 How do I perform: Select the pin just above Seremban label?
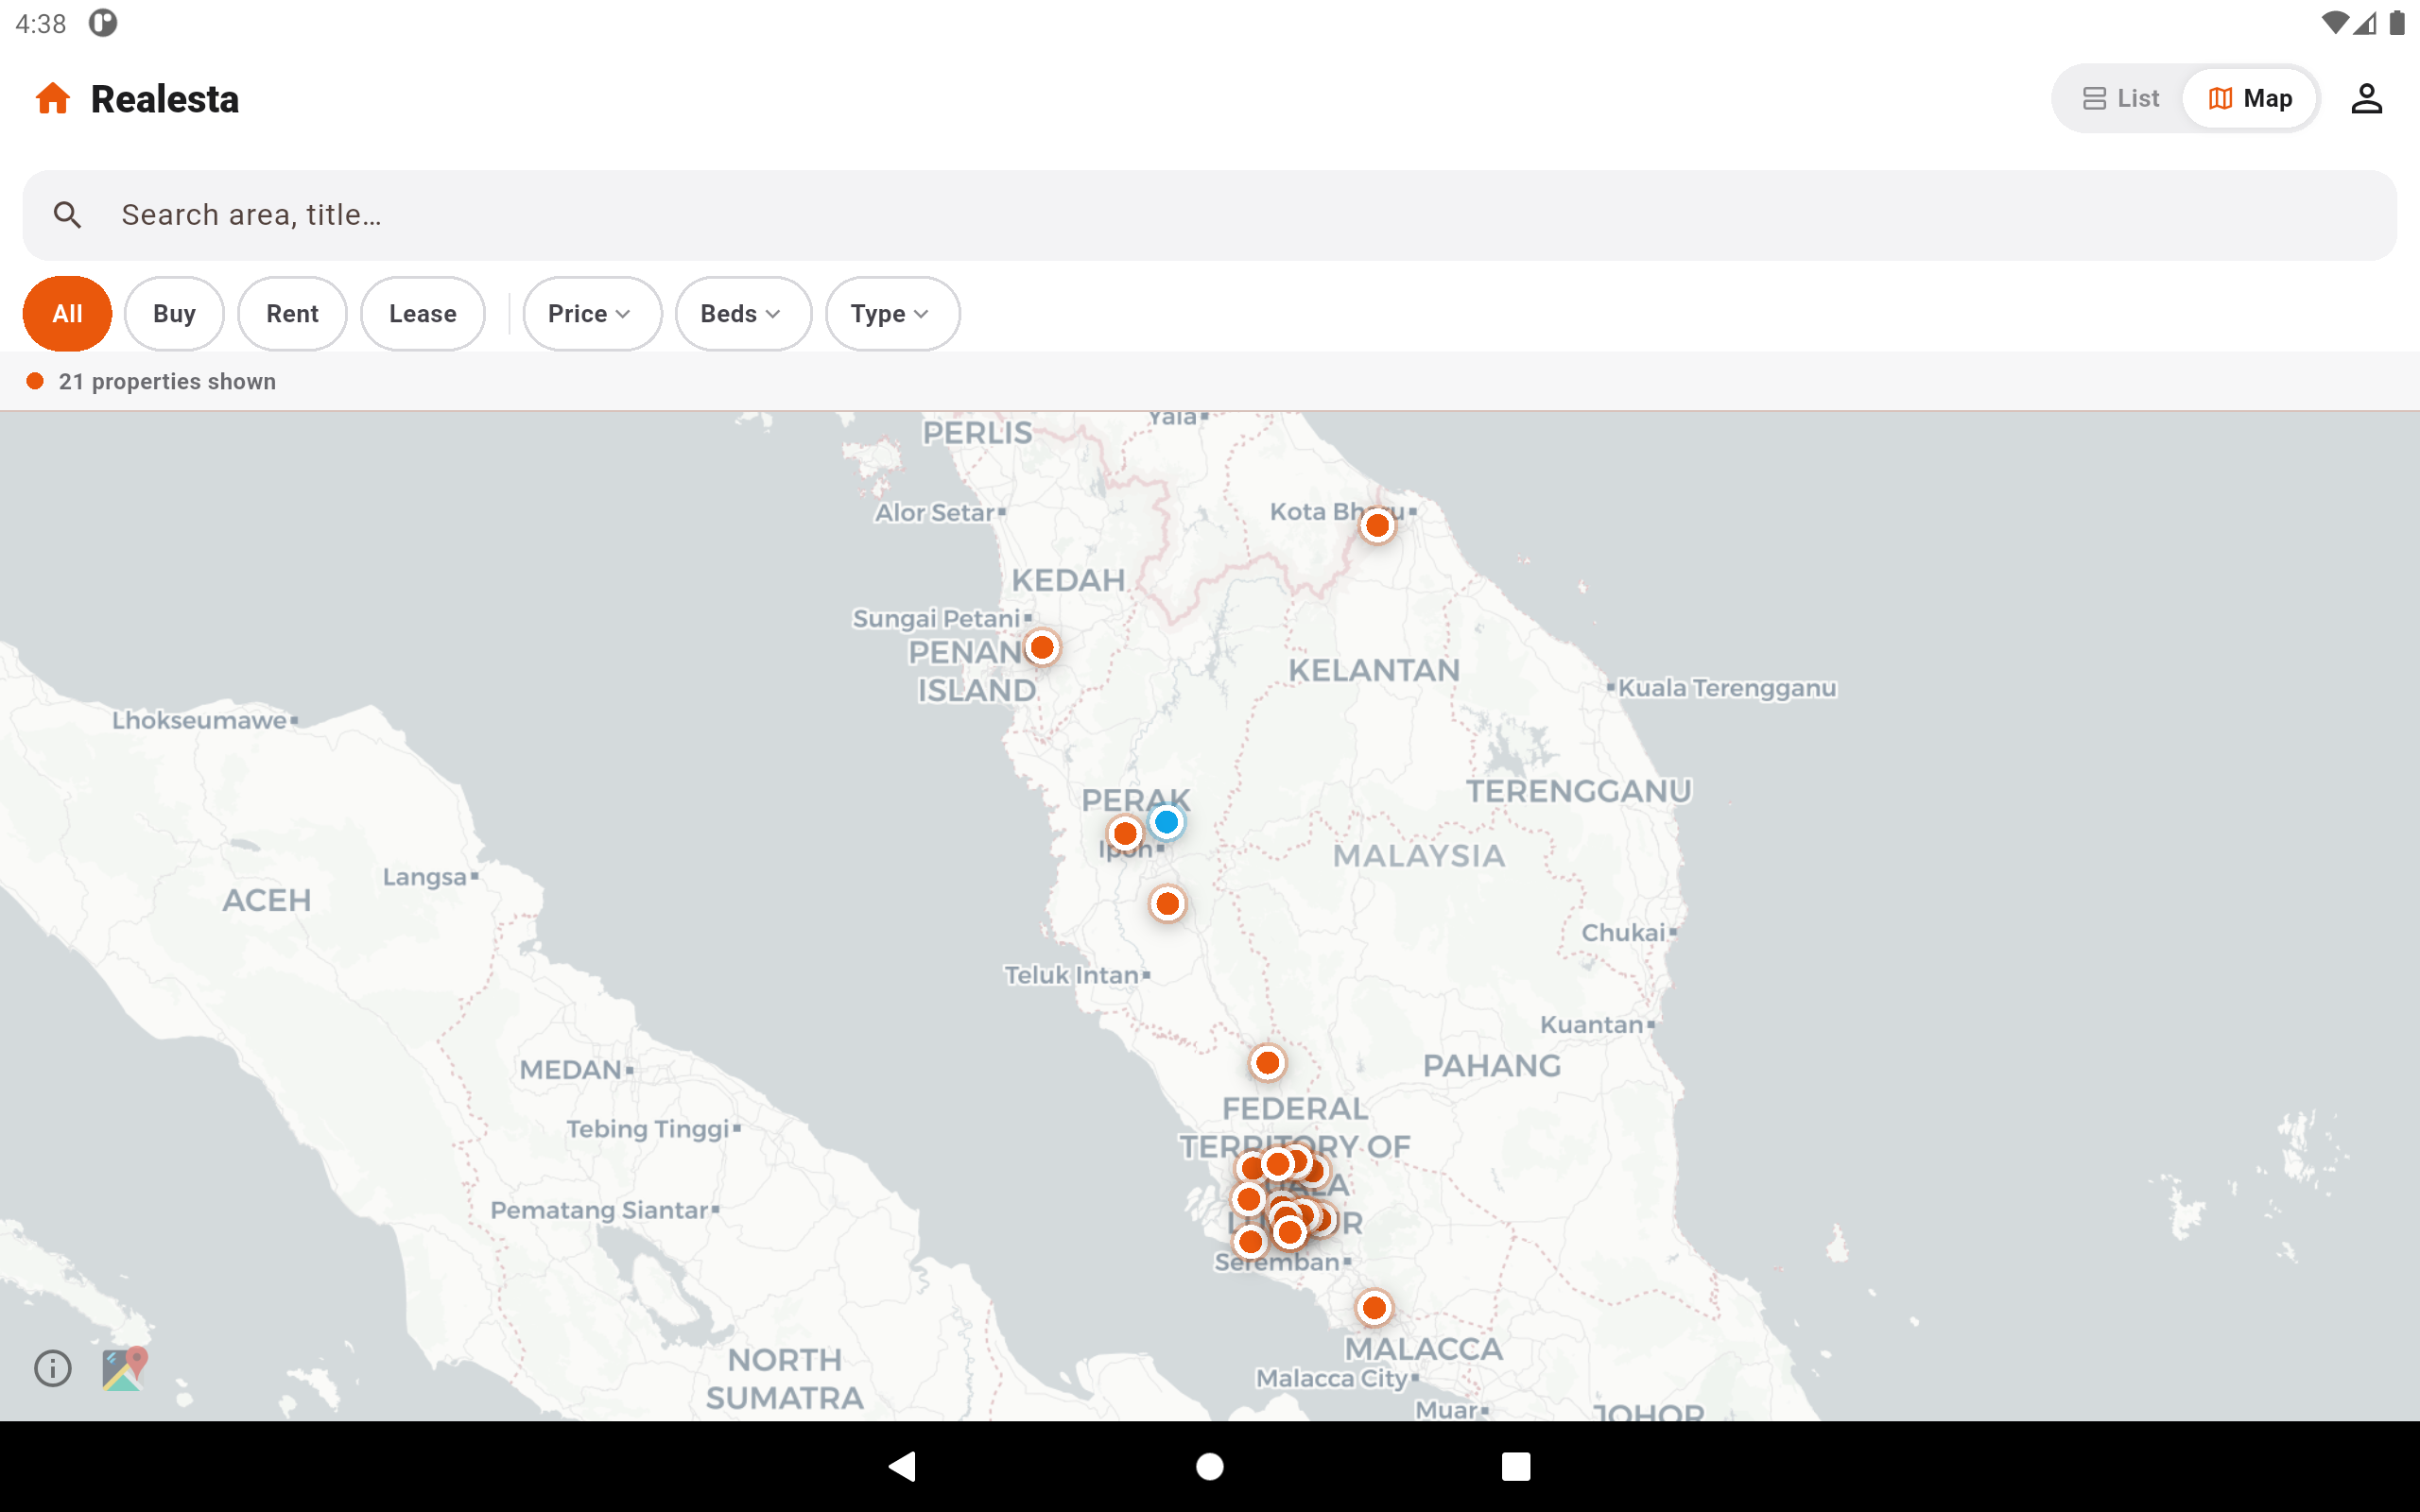pyautogui.click(x=1250, y=1242)
